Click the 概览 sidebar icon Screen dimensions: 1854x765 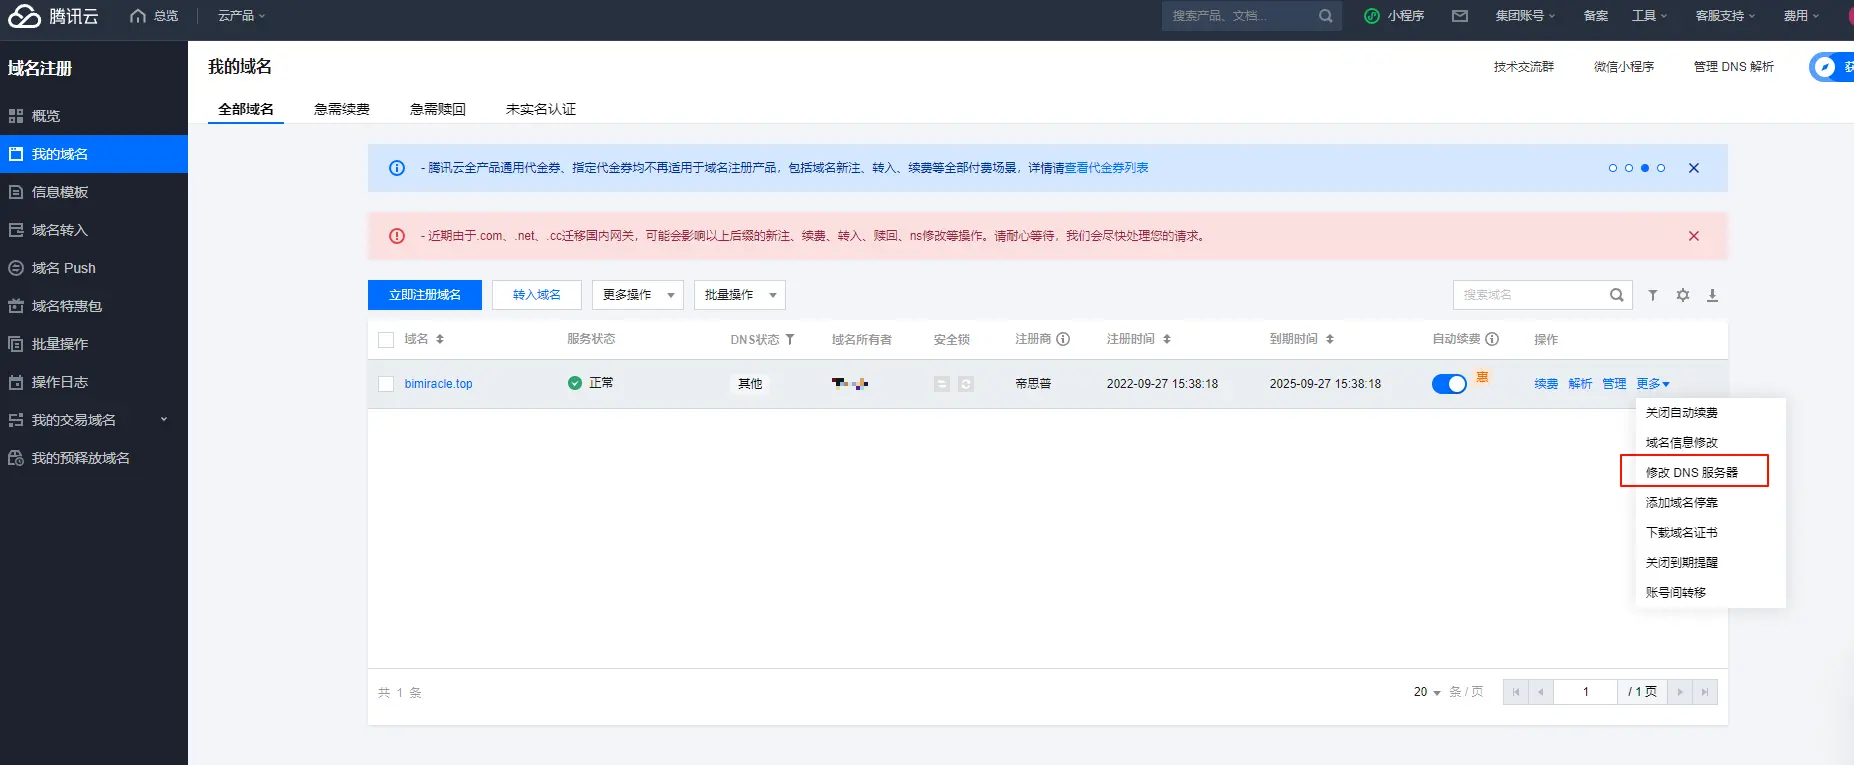coord(16,116)
